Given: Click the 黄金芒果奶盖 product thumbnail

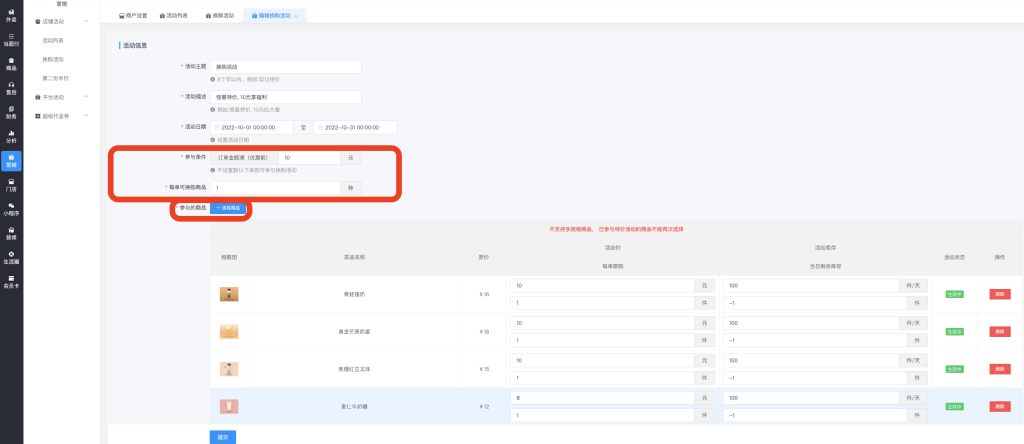Looking at the screenshot, I should (x=230, y=331).
